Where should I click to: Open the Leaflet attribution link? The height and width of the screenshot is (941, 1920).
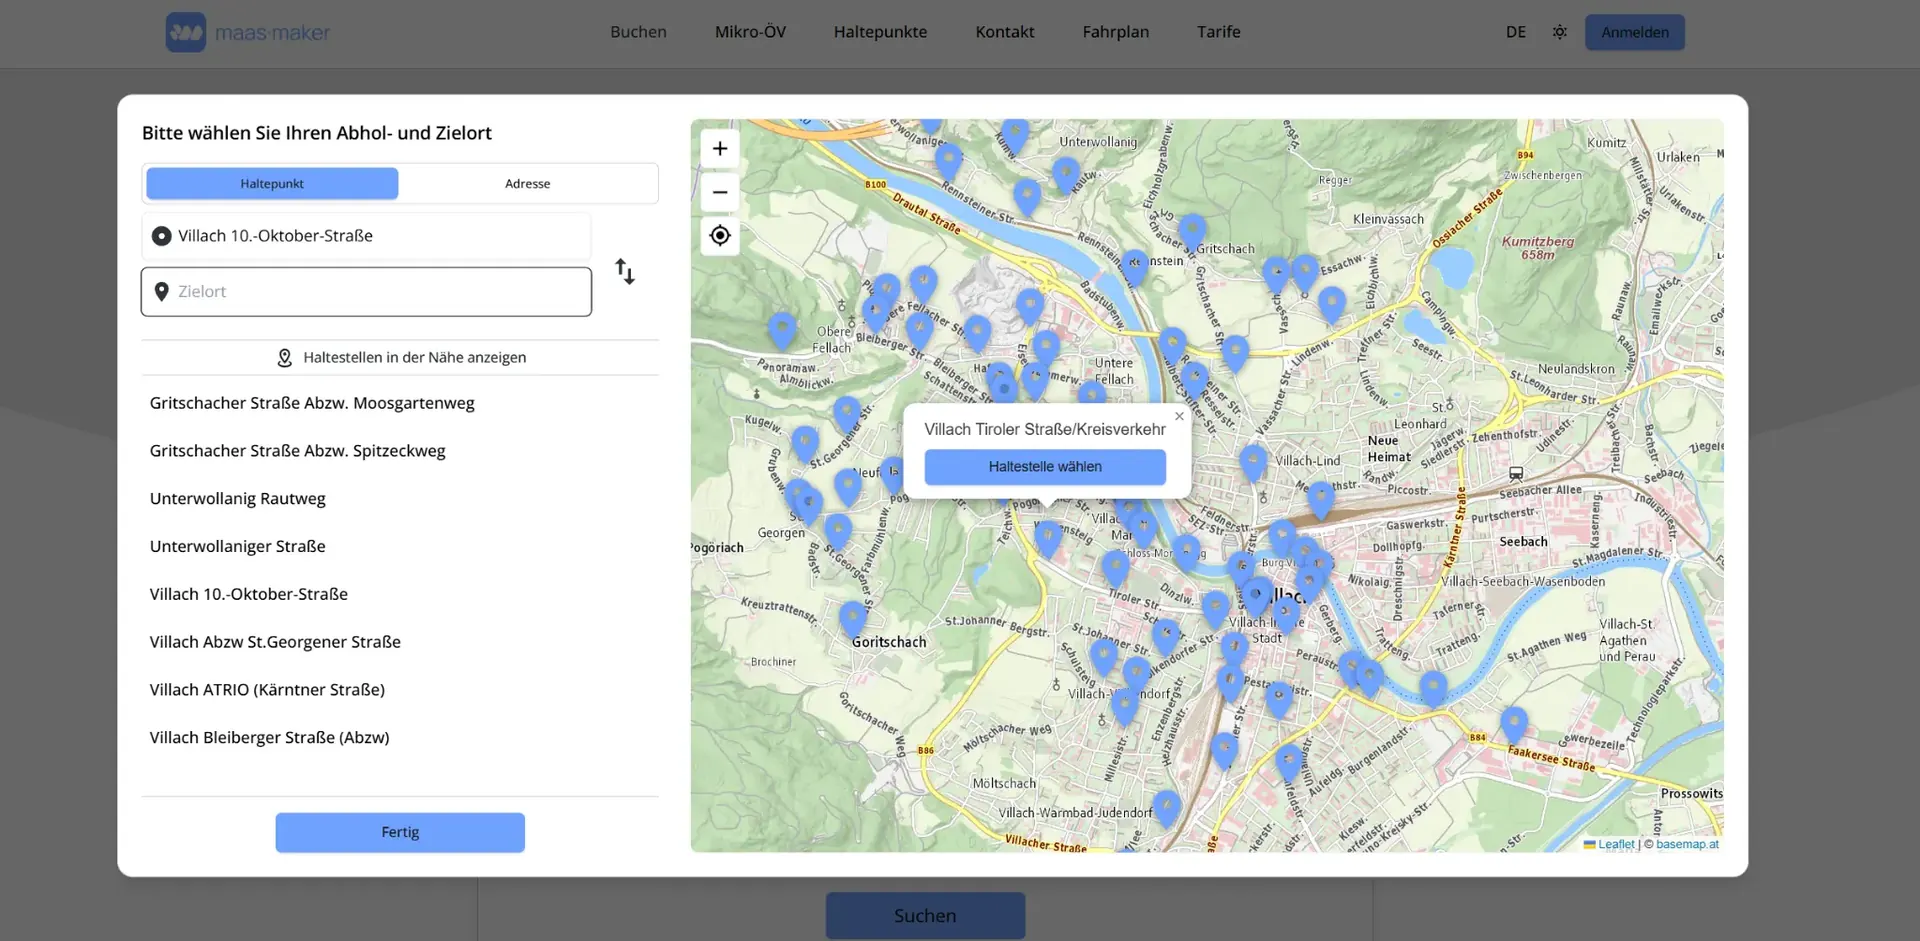(1616, 844)
